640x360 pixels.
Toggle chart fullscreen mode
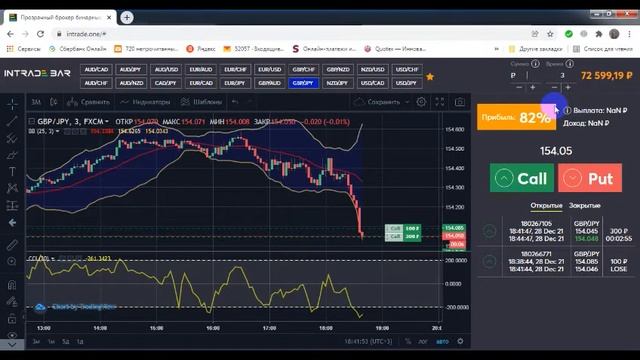coord(440,102)
